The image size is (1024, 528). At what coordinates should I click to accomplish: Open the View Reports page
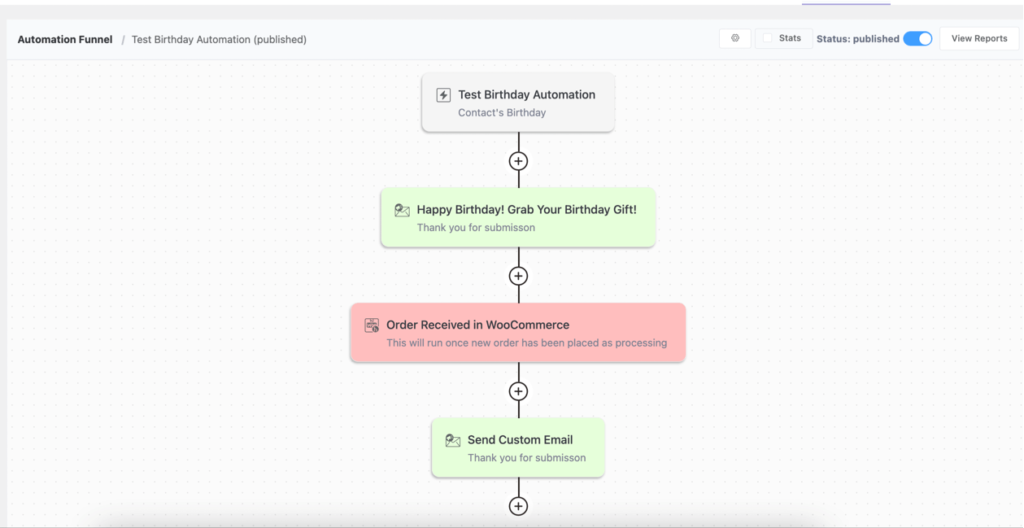click(x=979, y=39)
